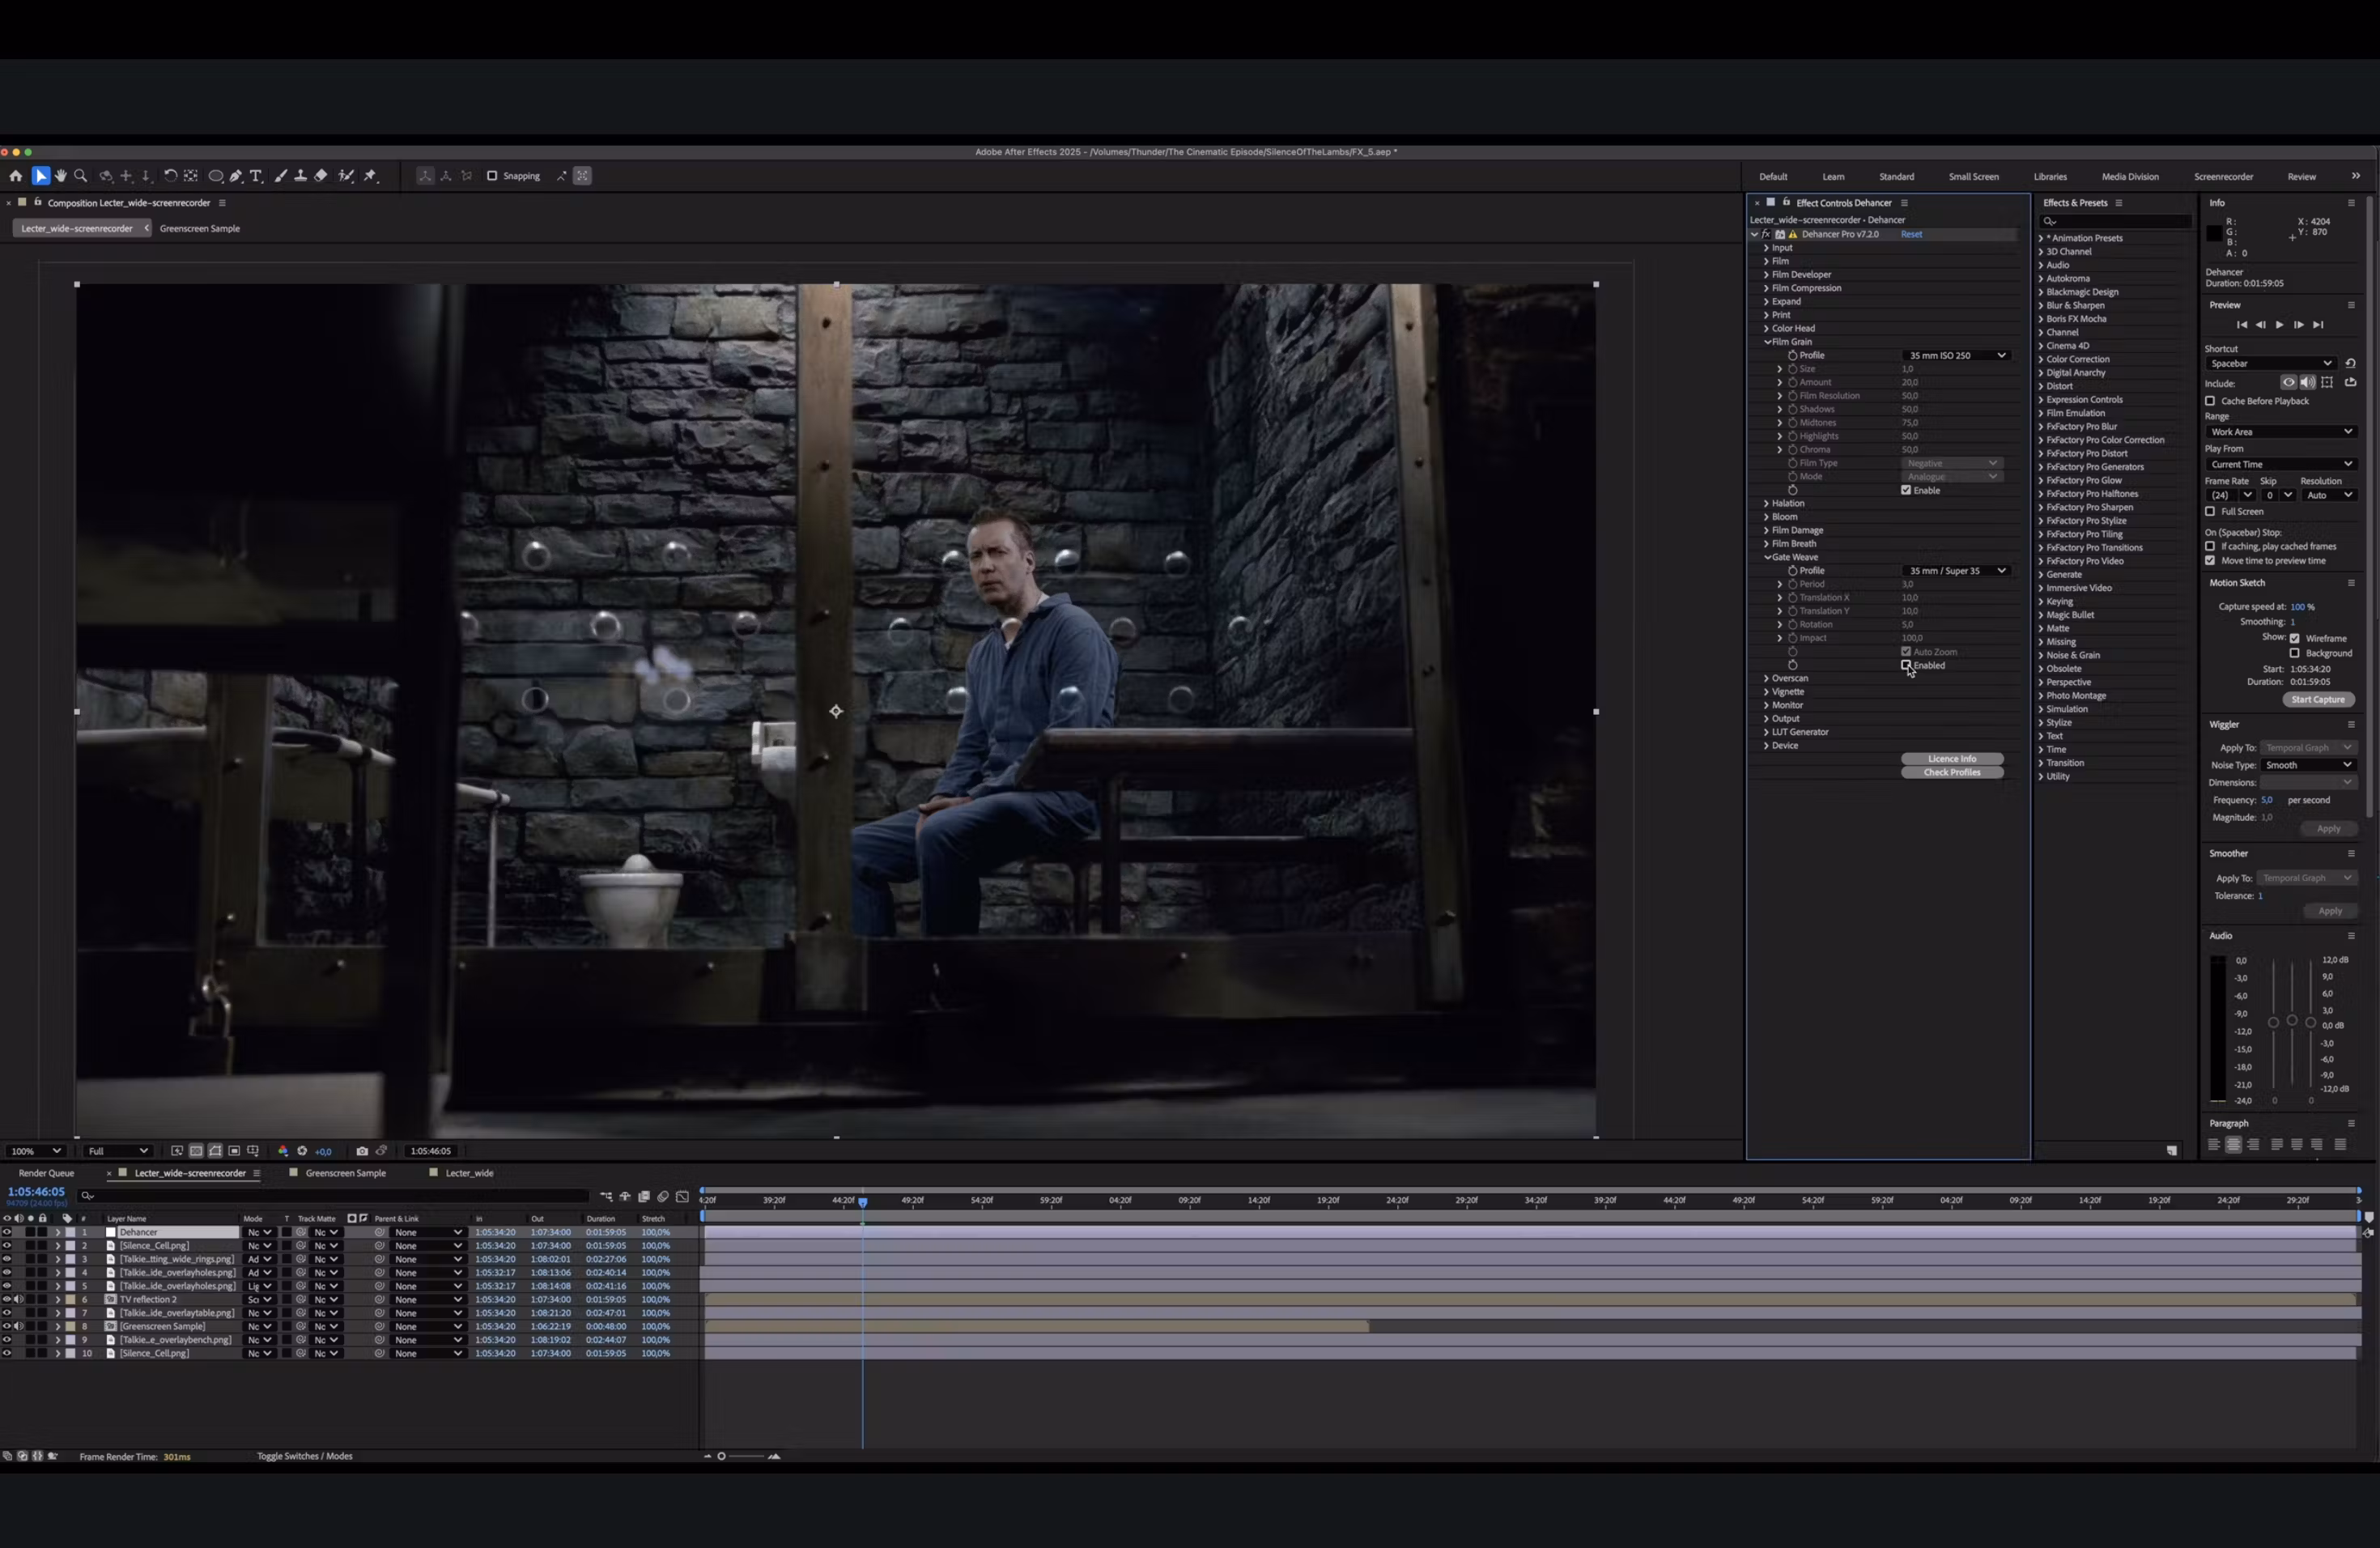Open the Gate Weave Profile dropdown
The height and width of the screenshot is (1548, 2380).
1957,570
